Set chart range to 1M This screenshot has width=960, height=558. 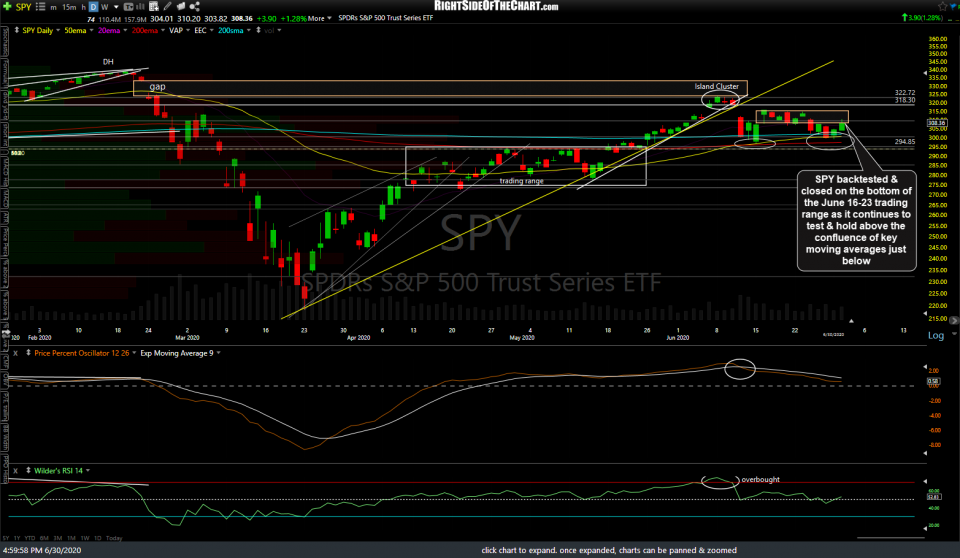click(x=71, y=538)
